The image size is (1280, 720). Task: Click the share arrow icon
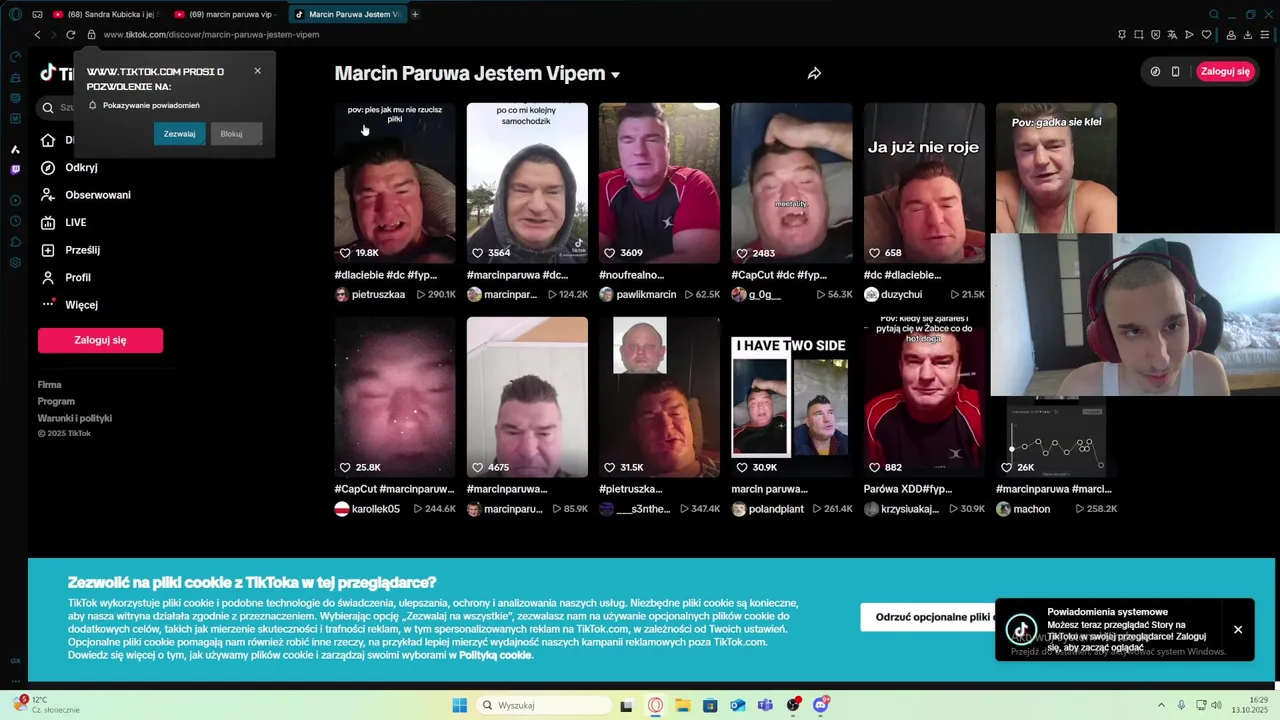pos(814,73)
